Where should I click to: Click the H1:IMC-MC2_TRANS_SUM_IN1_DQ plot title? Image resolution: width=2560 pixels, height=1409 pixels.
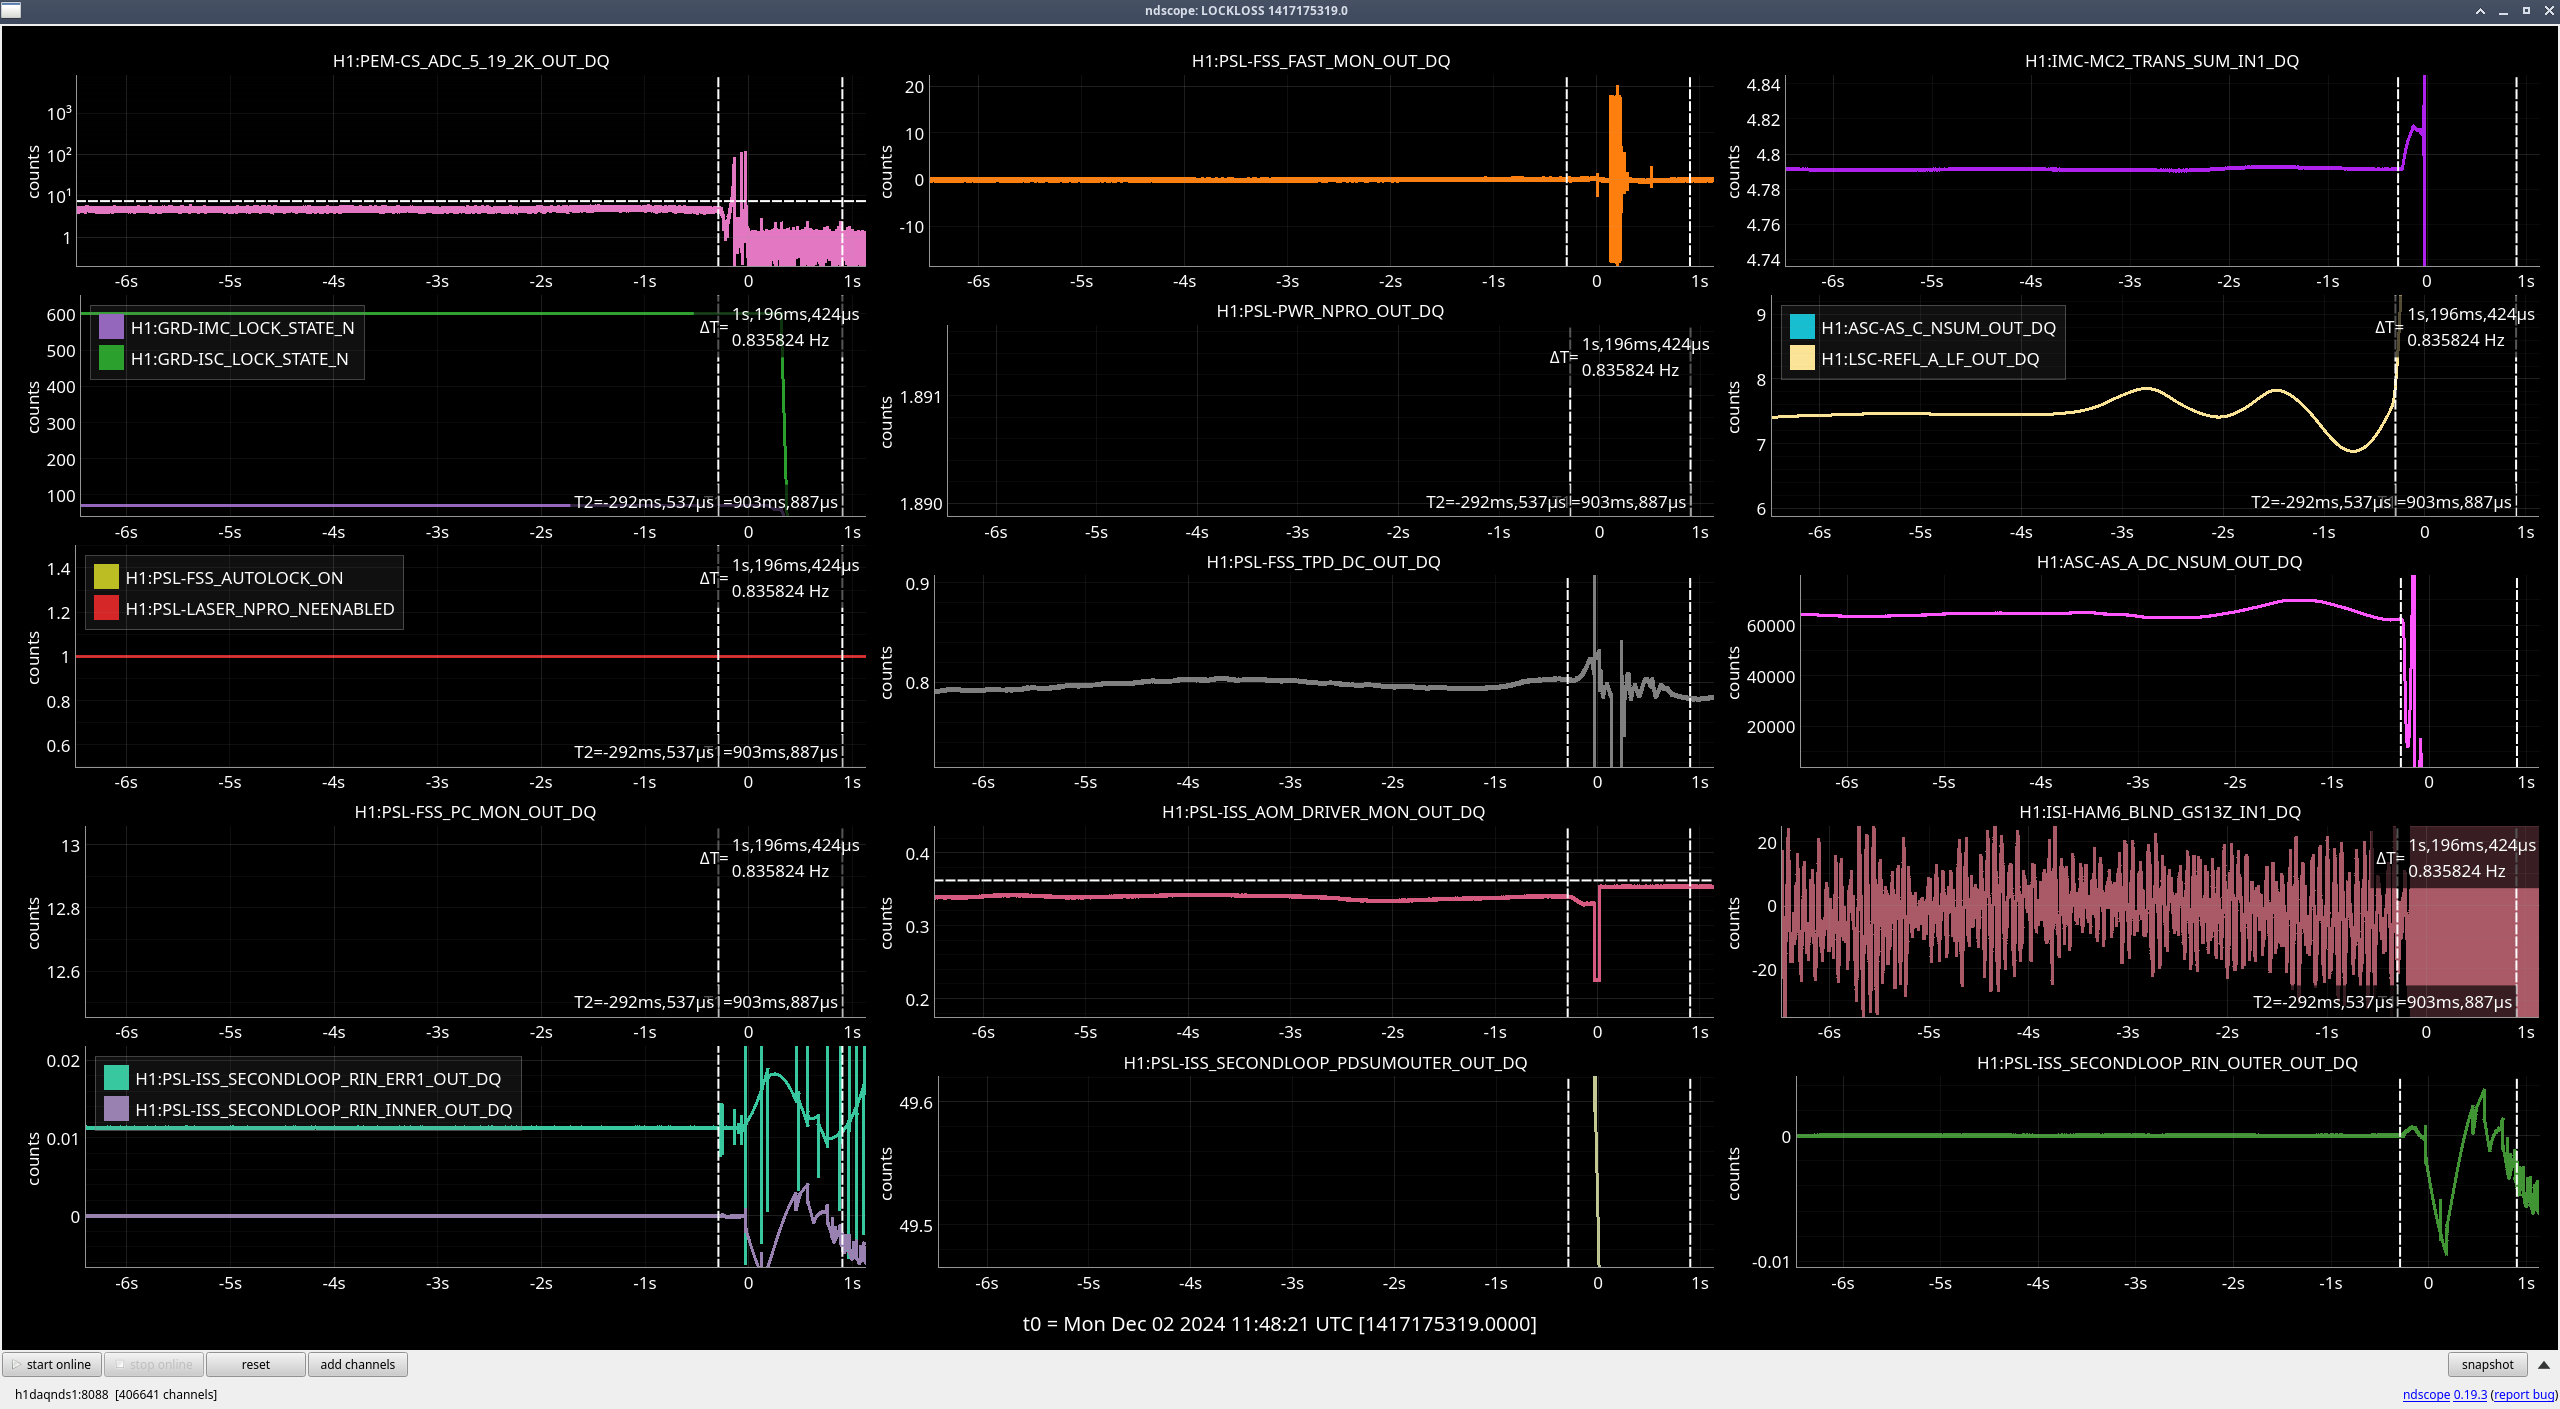[x=2162, y=61]
